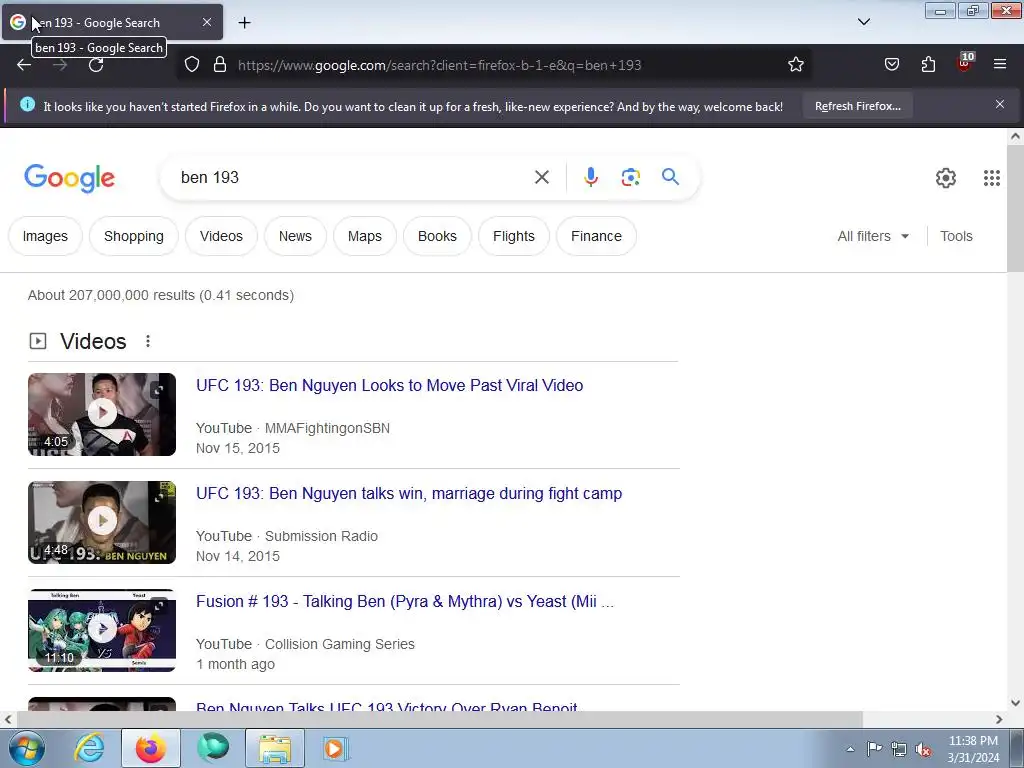Viewport: 1024px width, 768px height.
Task: Close the 'ben 193 - Google Search' tab
Action: pos(206,22)
